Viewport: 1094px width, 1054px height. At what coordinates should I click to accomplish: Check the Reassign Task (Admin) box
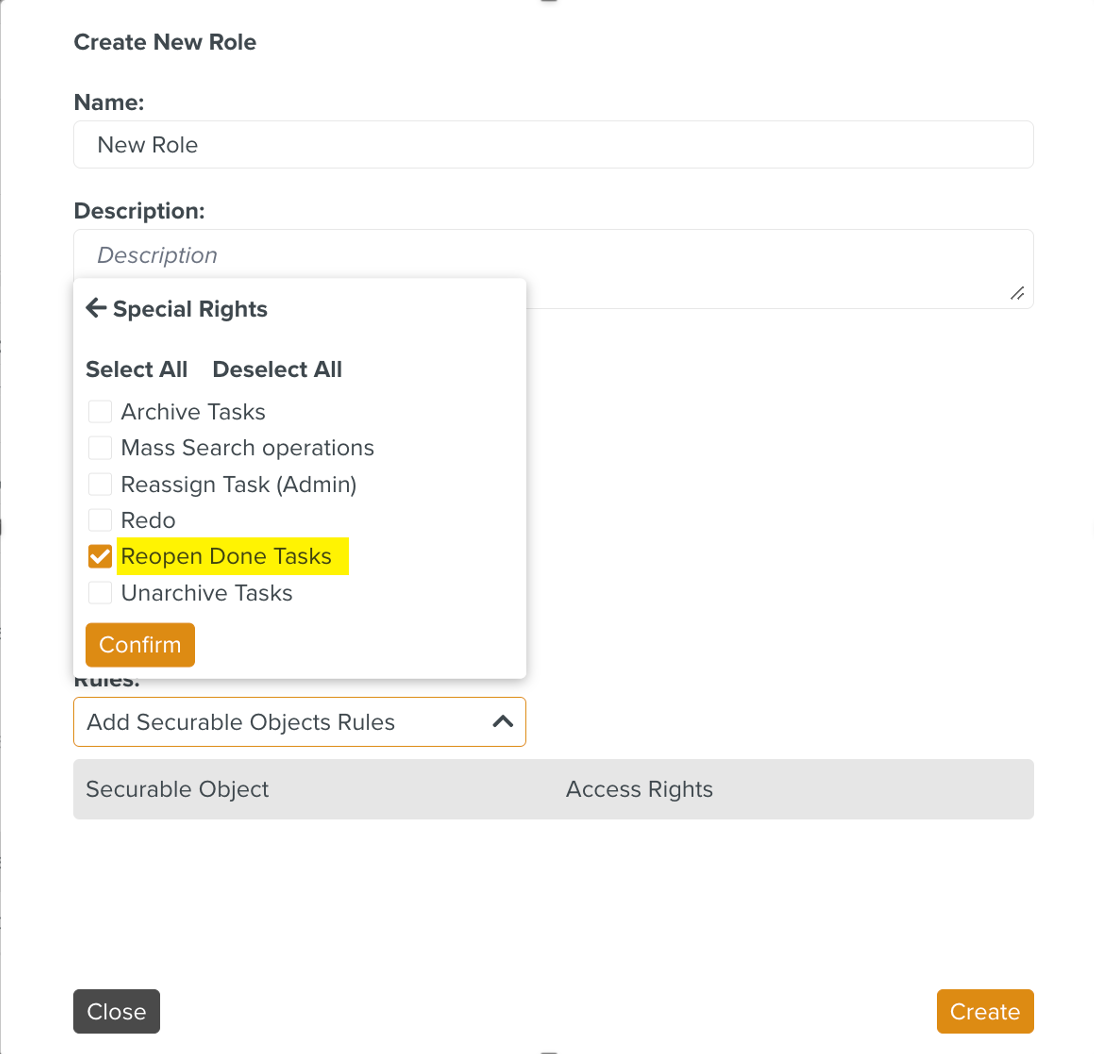100,485
